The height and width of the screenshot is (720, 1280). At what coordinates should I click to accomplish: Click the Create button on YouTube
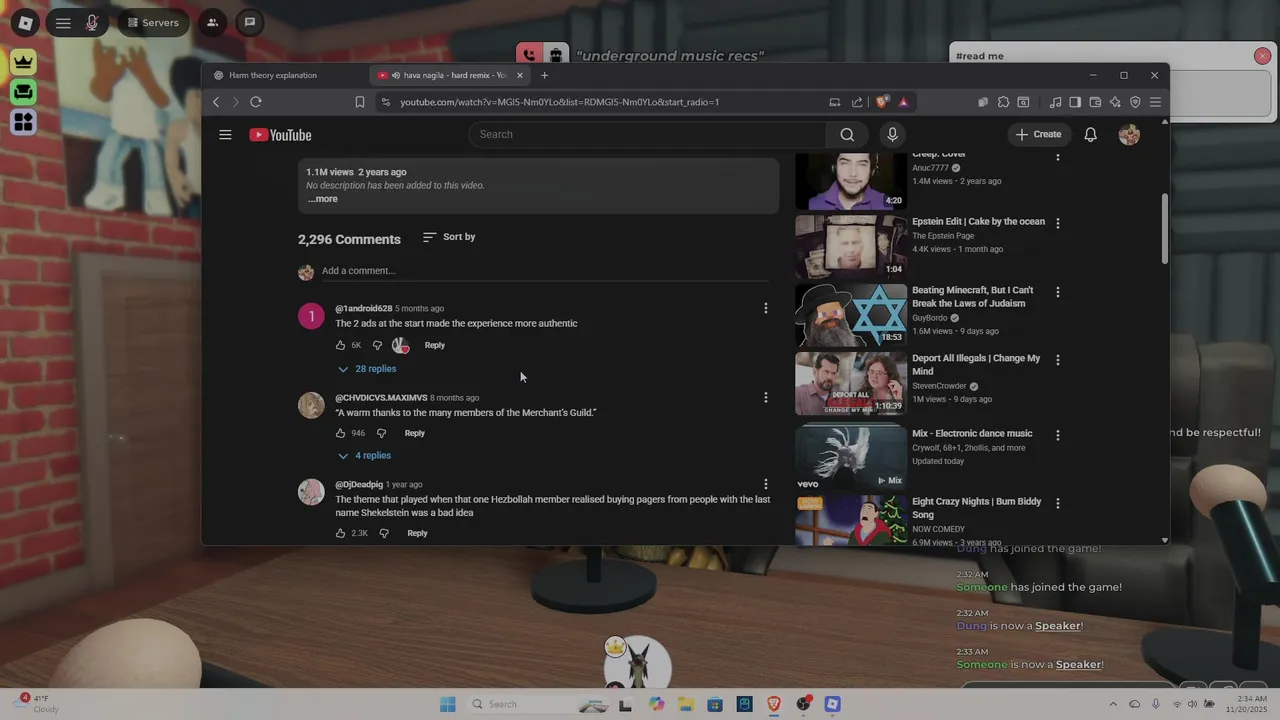(1039, 134)
